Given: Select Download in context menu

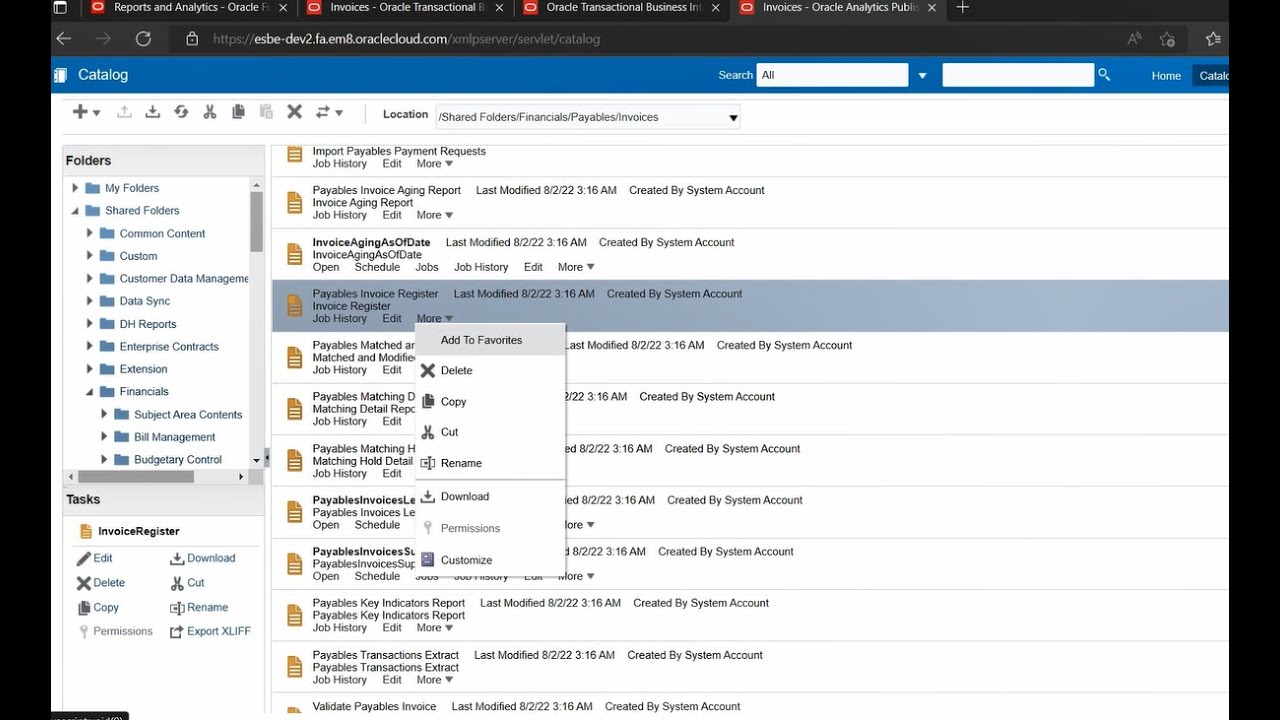Looking at the screenshot, I should point(490,496).
